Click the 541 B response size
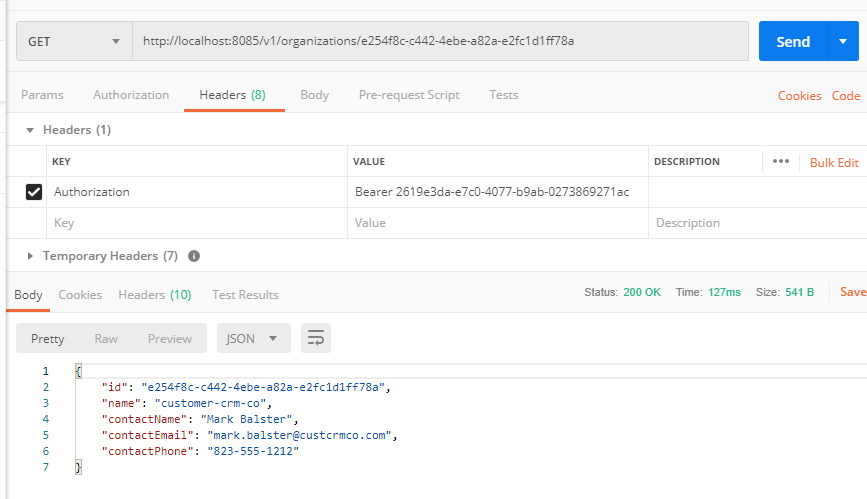This screenshot has width=867, height=499. 800,292
